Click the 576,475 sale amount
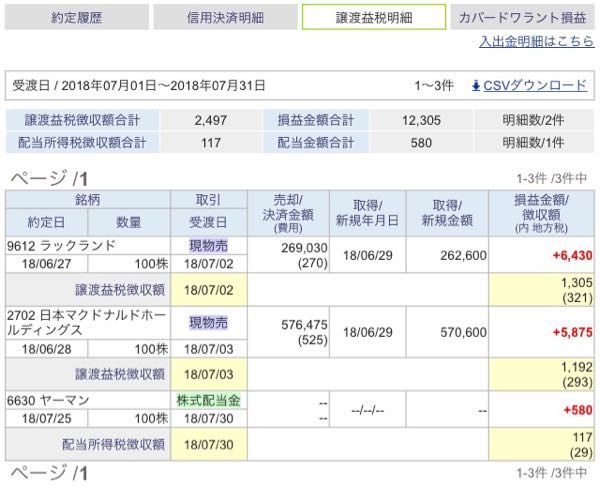Image resolution: width=600 pixels, height=487 pixels. (304, 325)
